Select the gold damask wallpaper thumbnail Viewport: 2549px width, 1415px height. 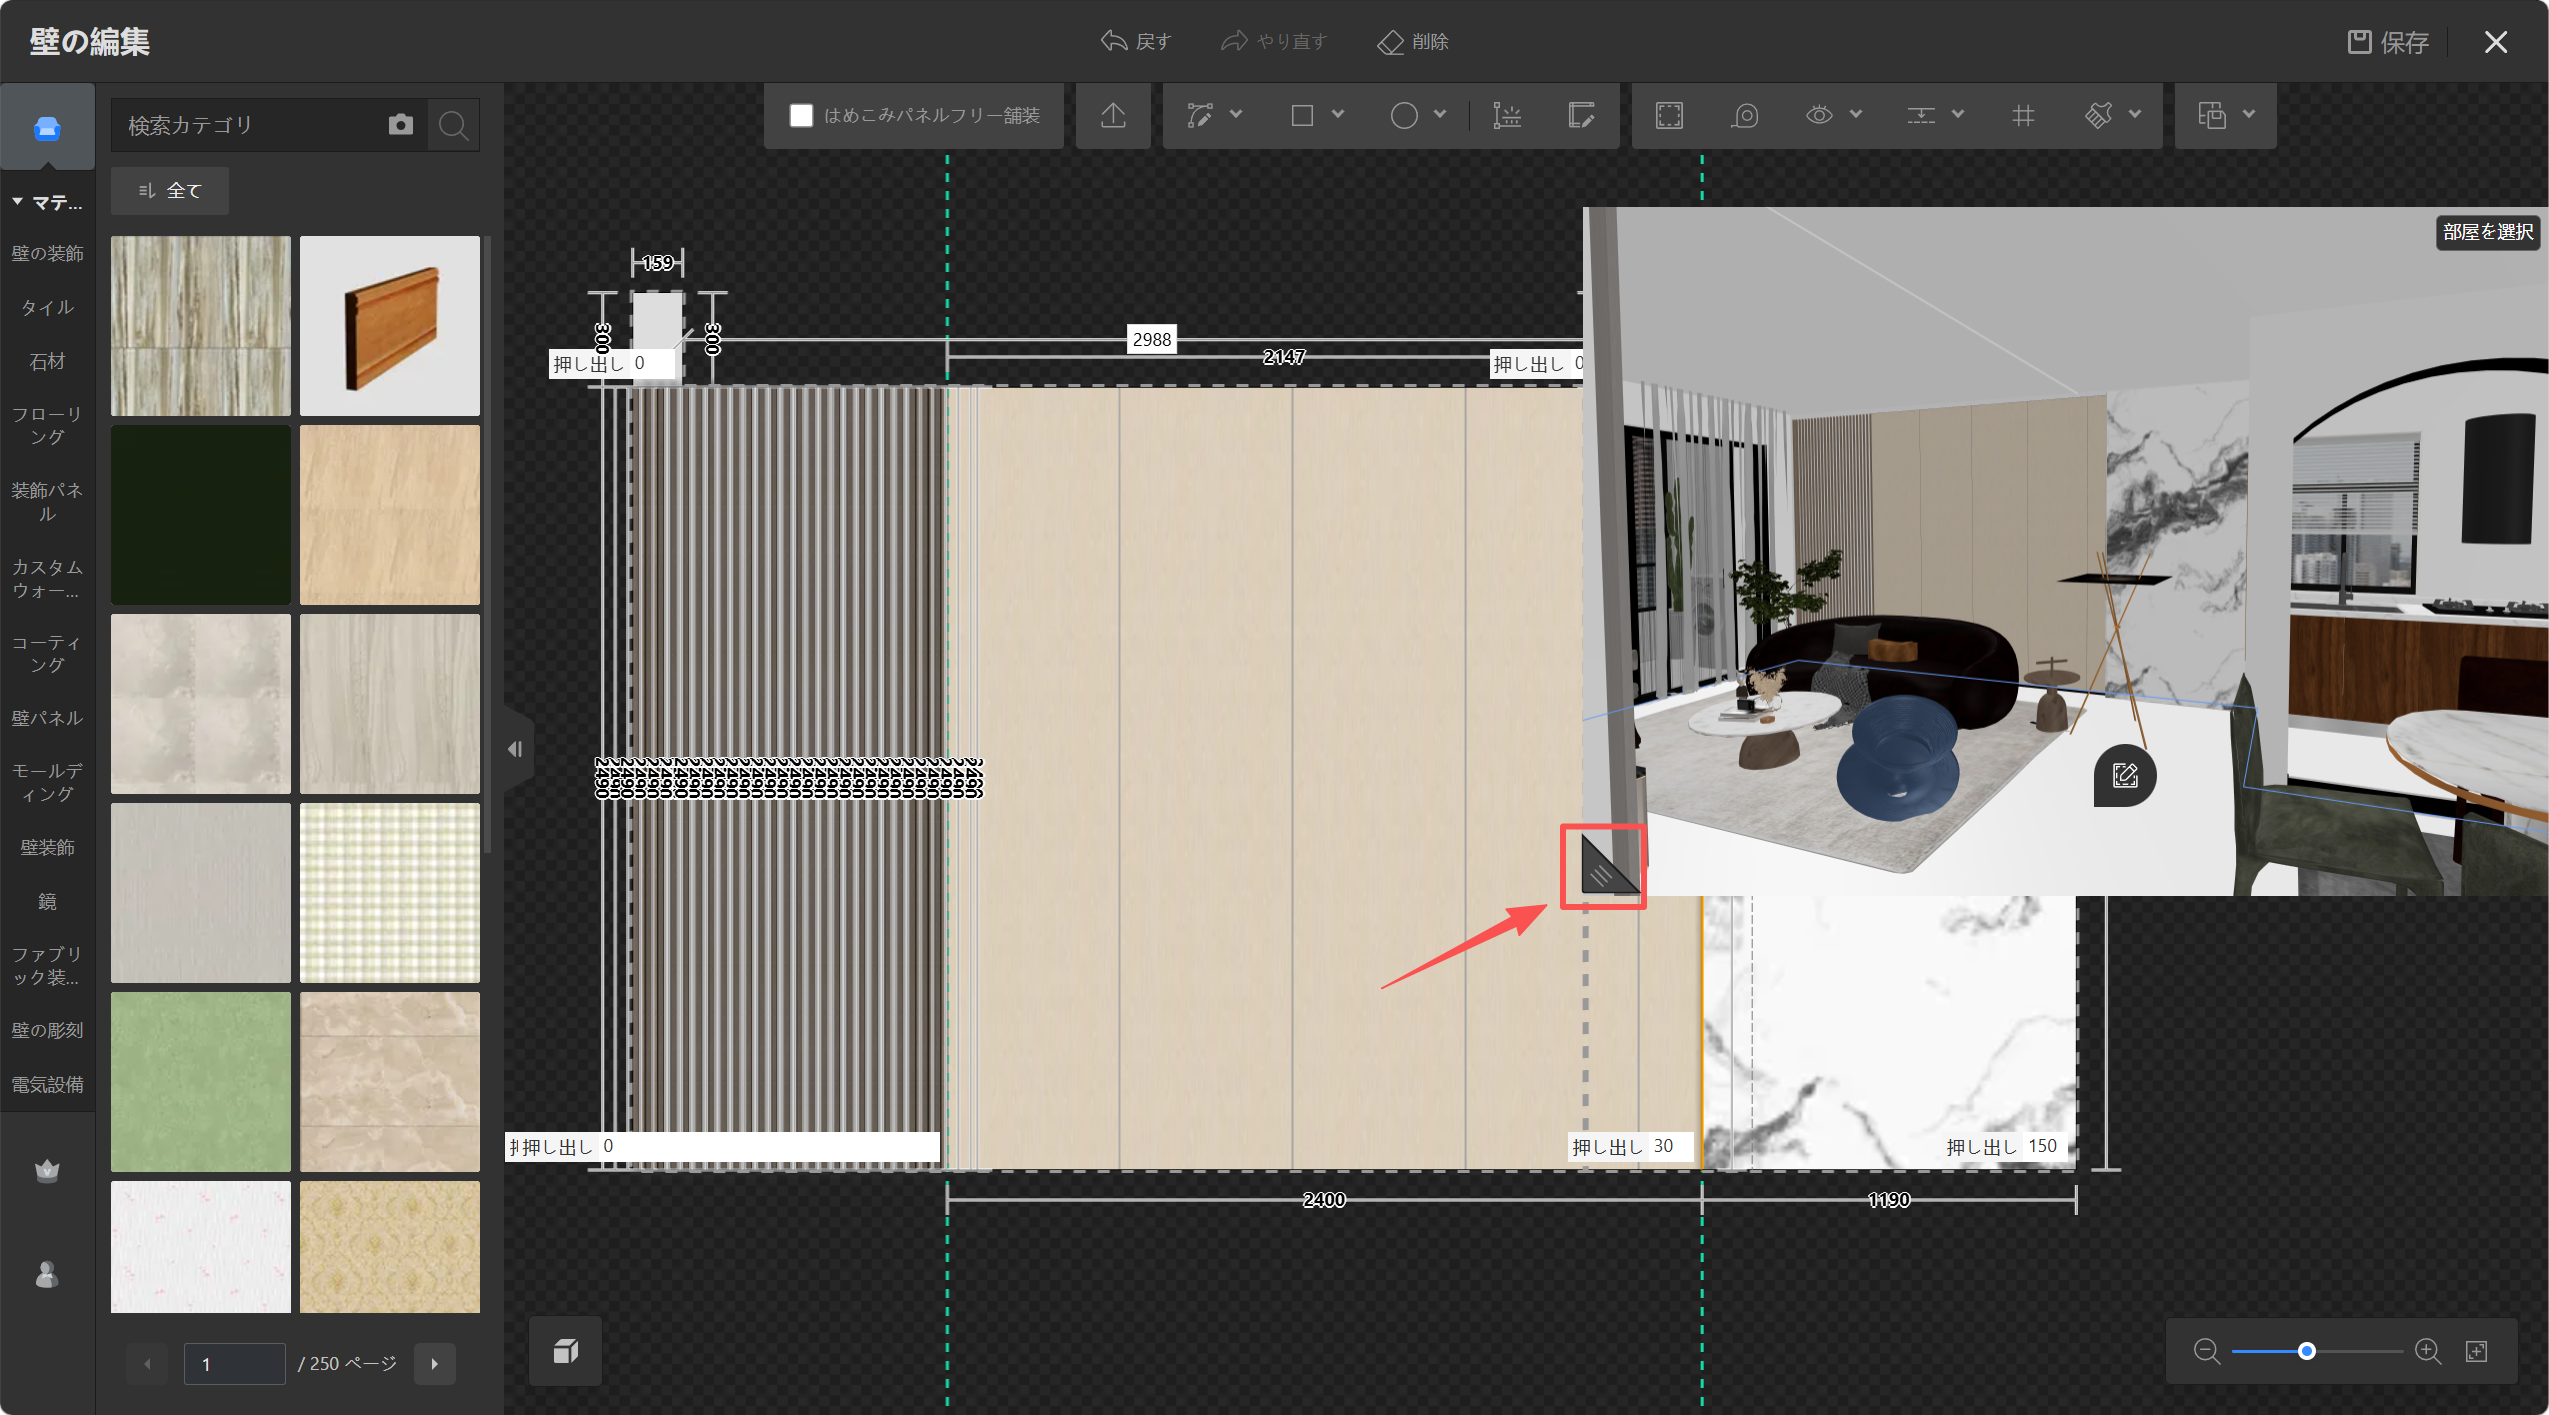[x=390, y=1247]
